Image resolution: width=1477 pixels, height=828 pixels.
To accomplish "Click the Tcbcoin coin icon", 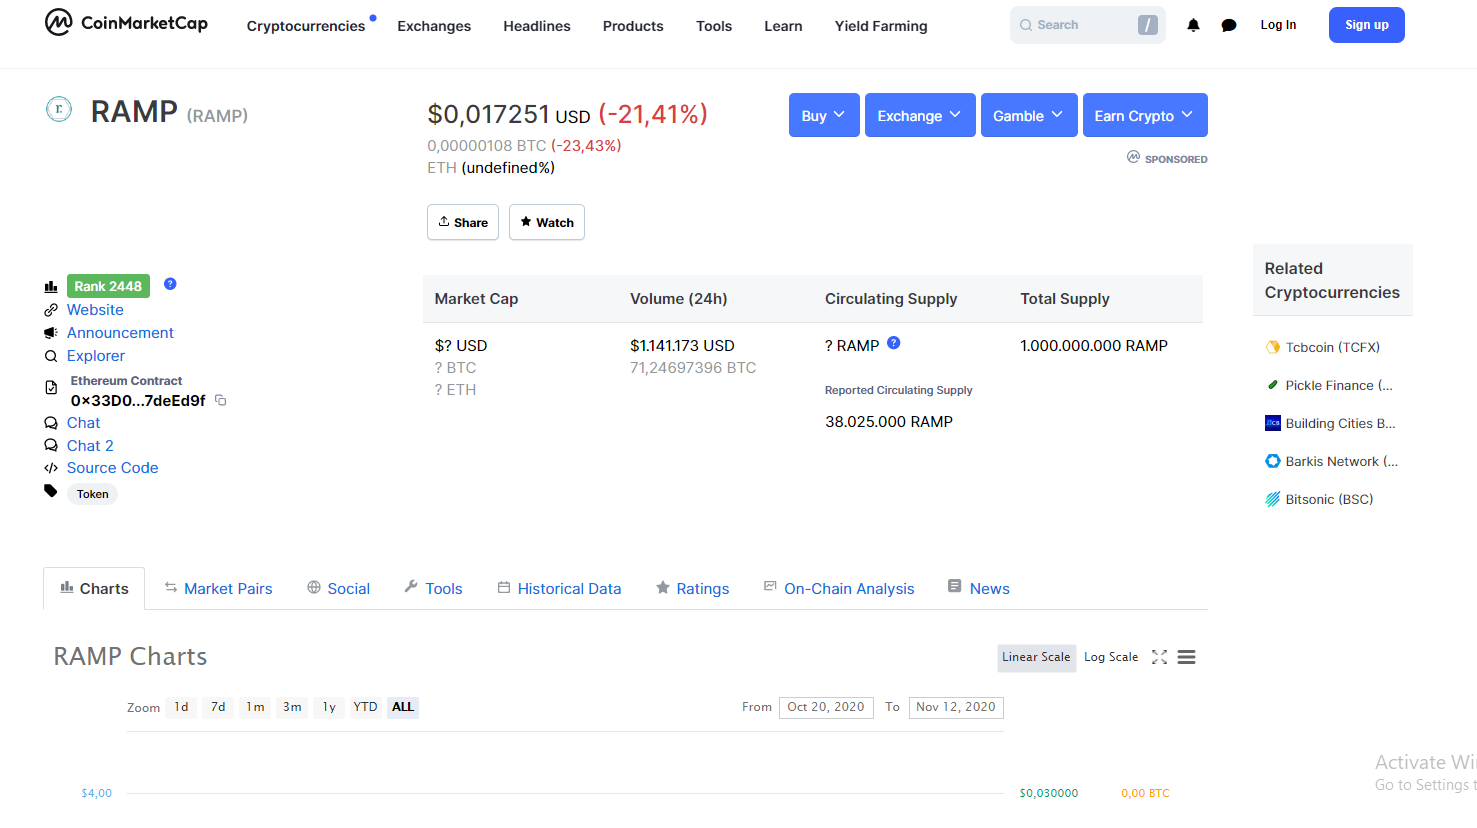I will point(1273,347).
